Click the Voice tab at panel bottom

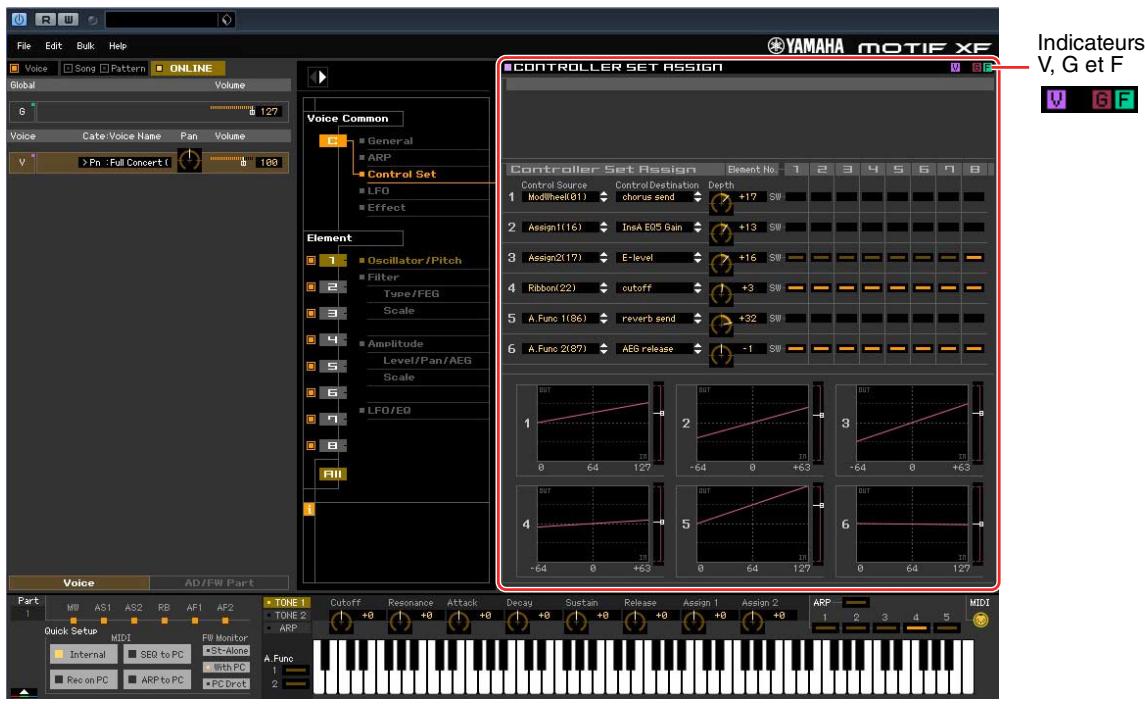79,583
